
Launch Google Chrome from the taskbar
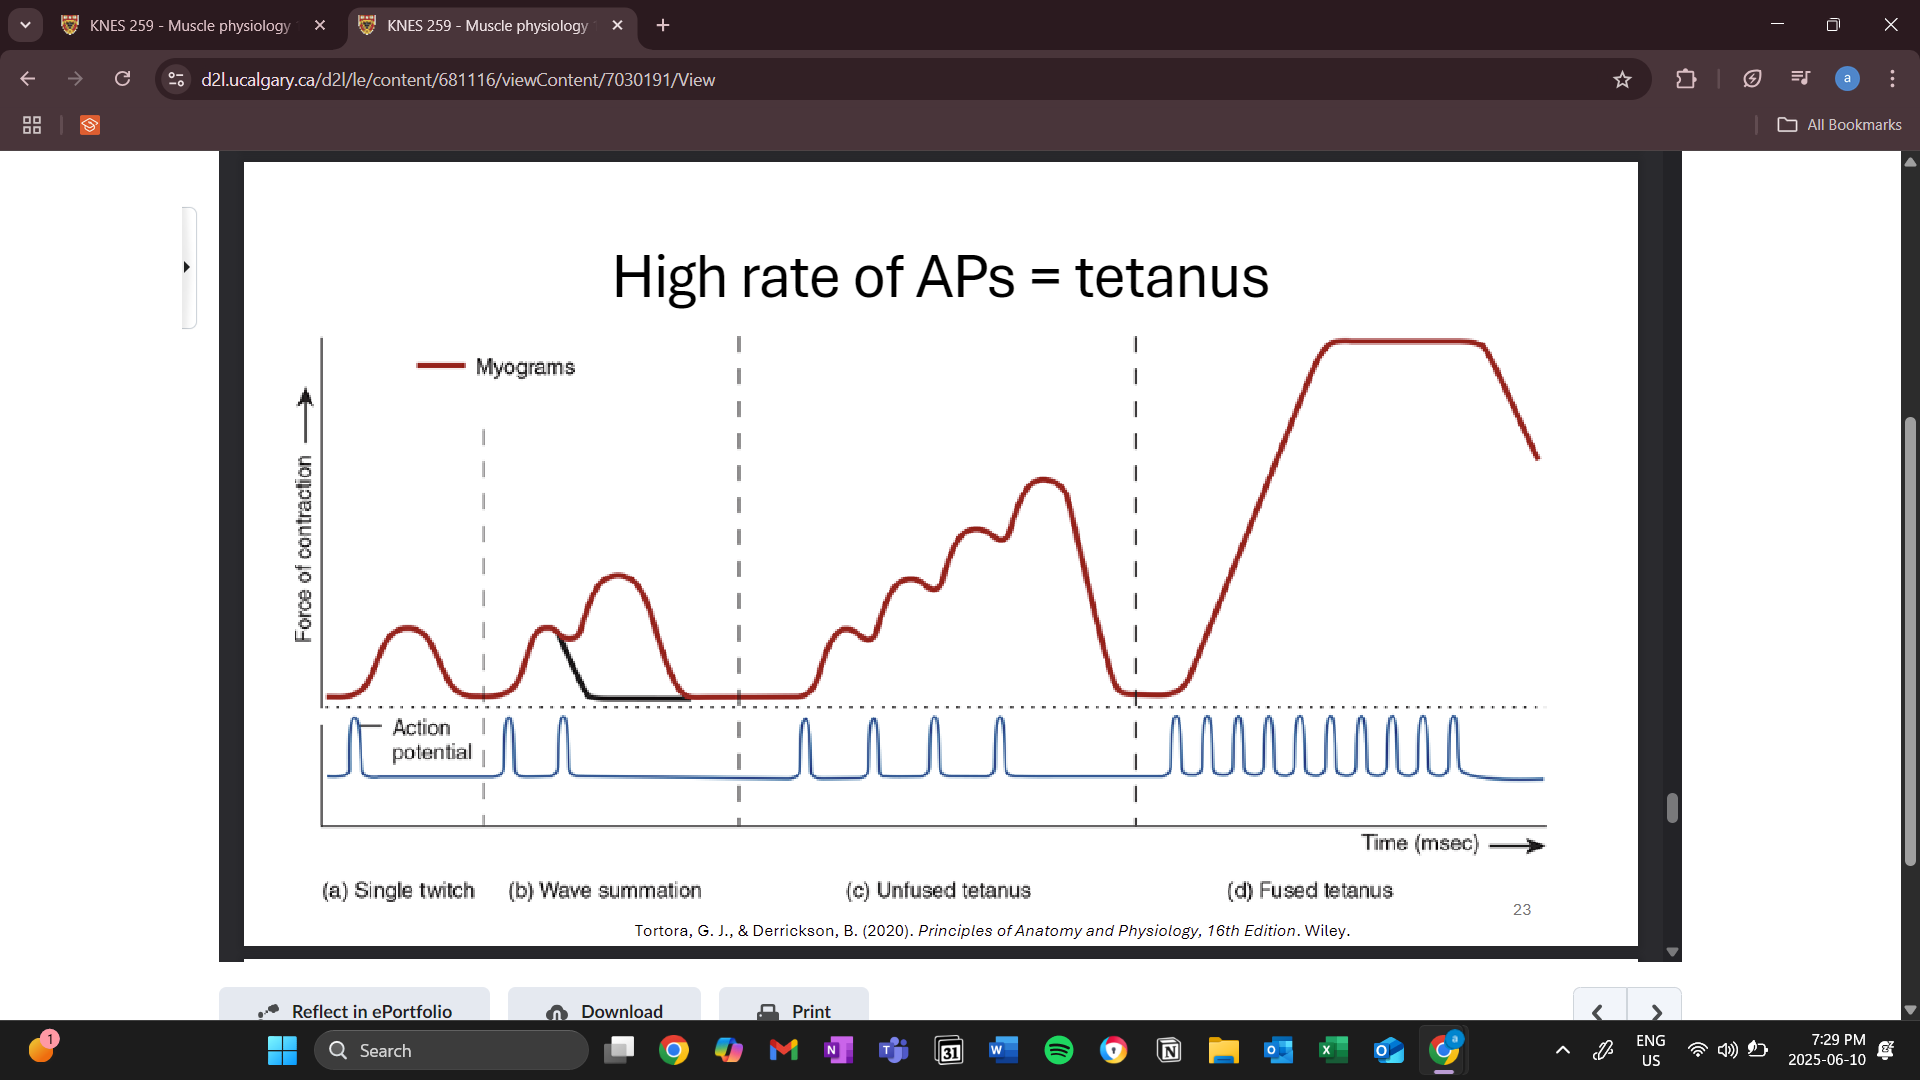click(674, 1050)
